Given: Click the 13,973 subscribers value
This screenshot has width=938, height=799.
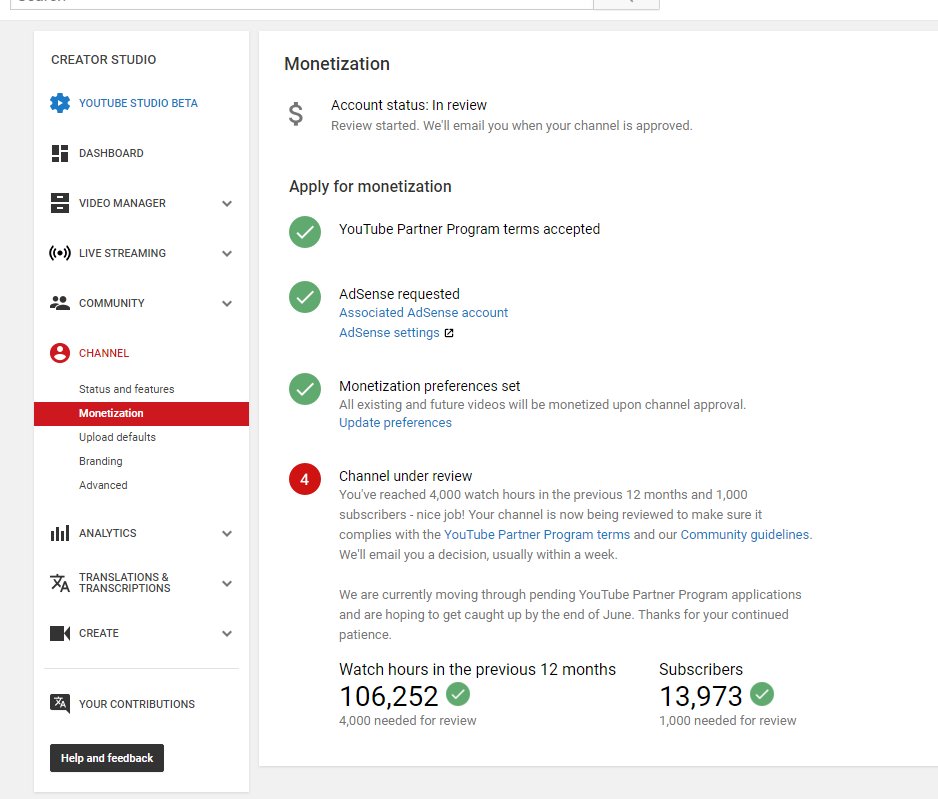Looking at the screenshot, I should 701,696.
